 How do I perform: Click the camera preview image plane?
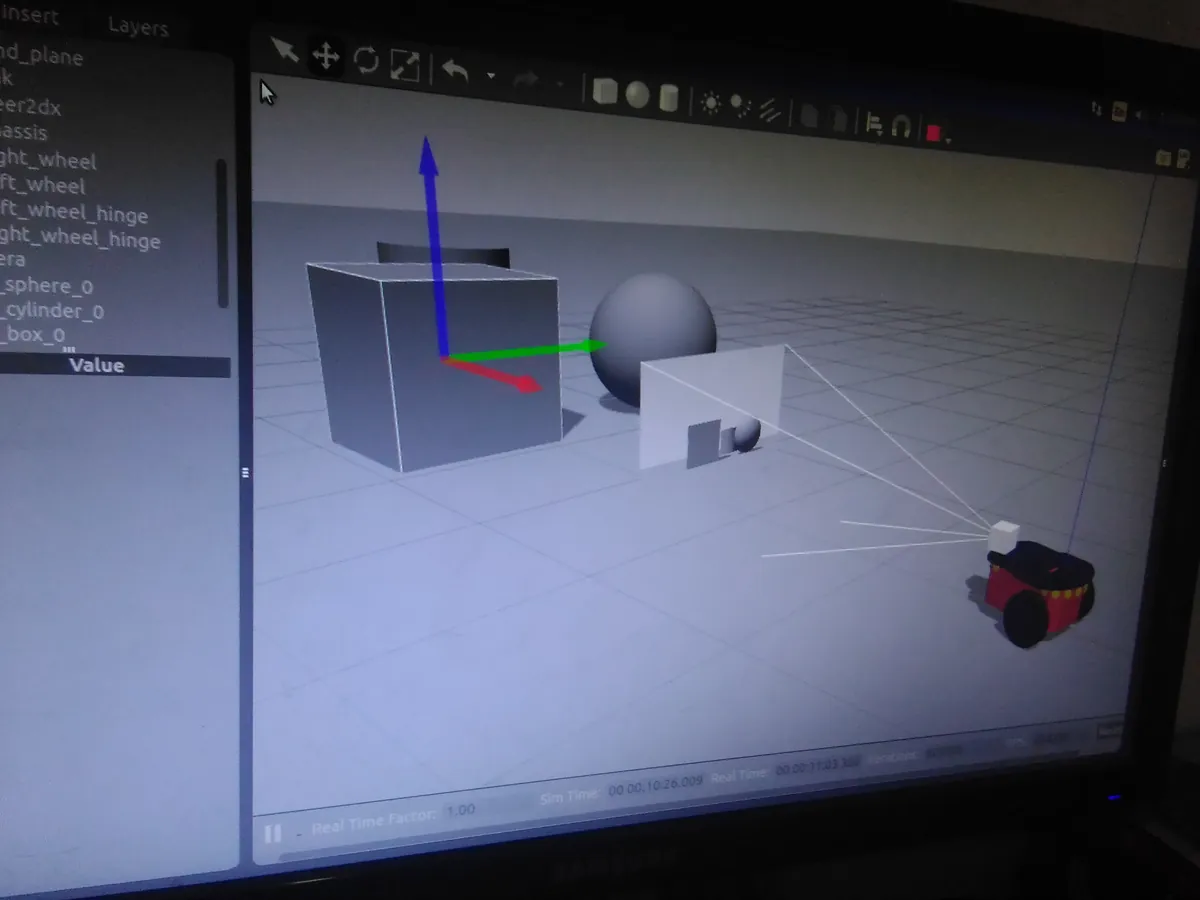tap(712, 406)
